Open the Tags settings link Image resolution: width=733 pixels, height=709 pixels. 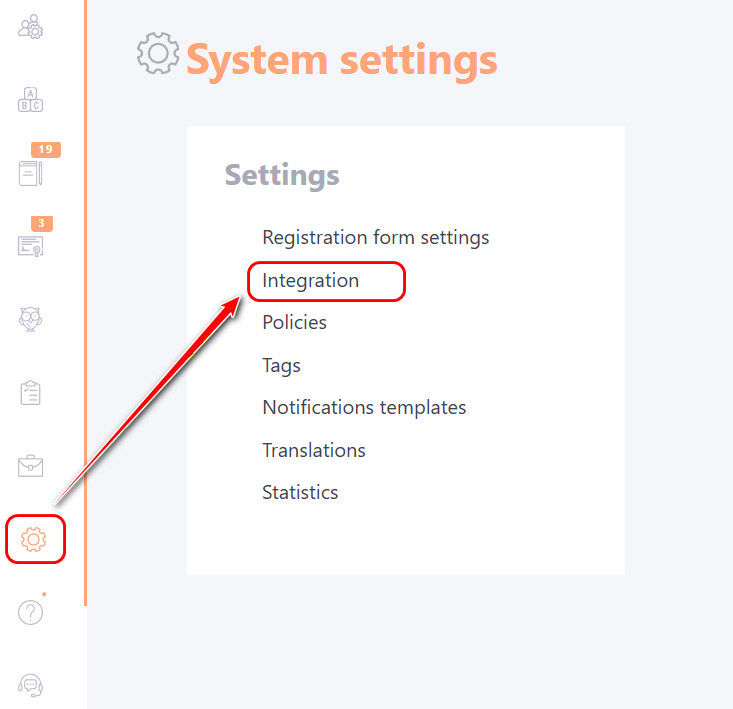click(281, 366)
